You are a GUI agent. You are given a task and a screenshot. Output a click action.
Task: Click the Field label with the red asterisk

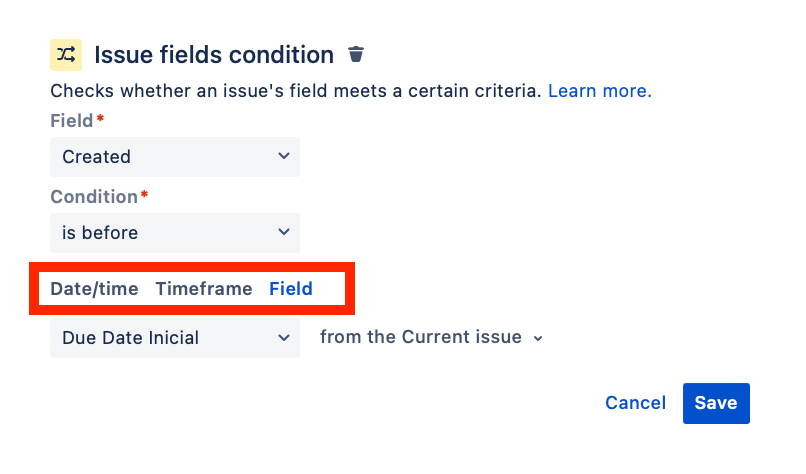[77, 121]
